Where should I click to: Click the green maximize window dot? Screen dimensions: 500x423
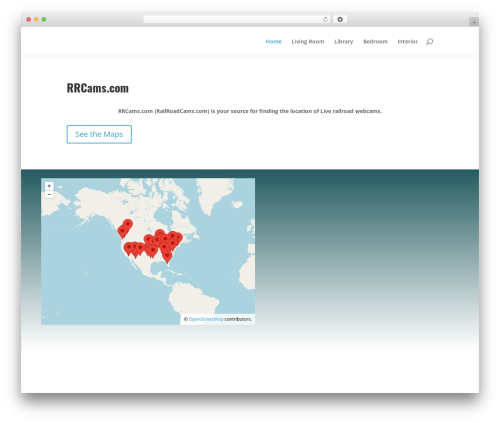[44, 19]
